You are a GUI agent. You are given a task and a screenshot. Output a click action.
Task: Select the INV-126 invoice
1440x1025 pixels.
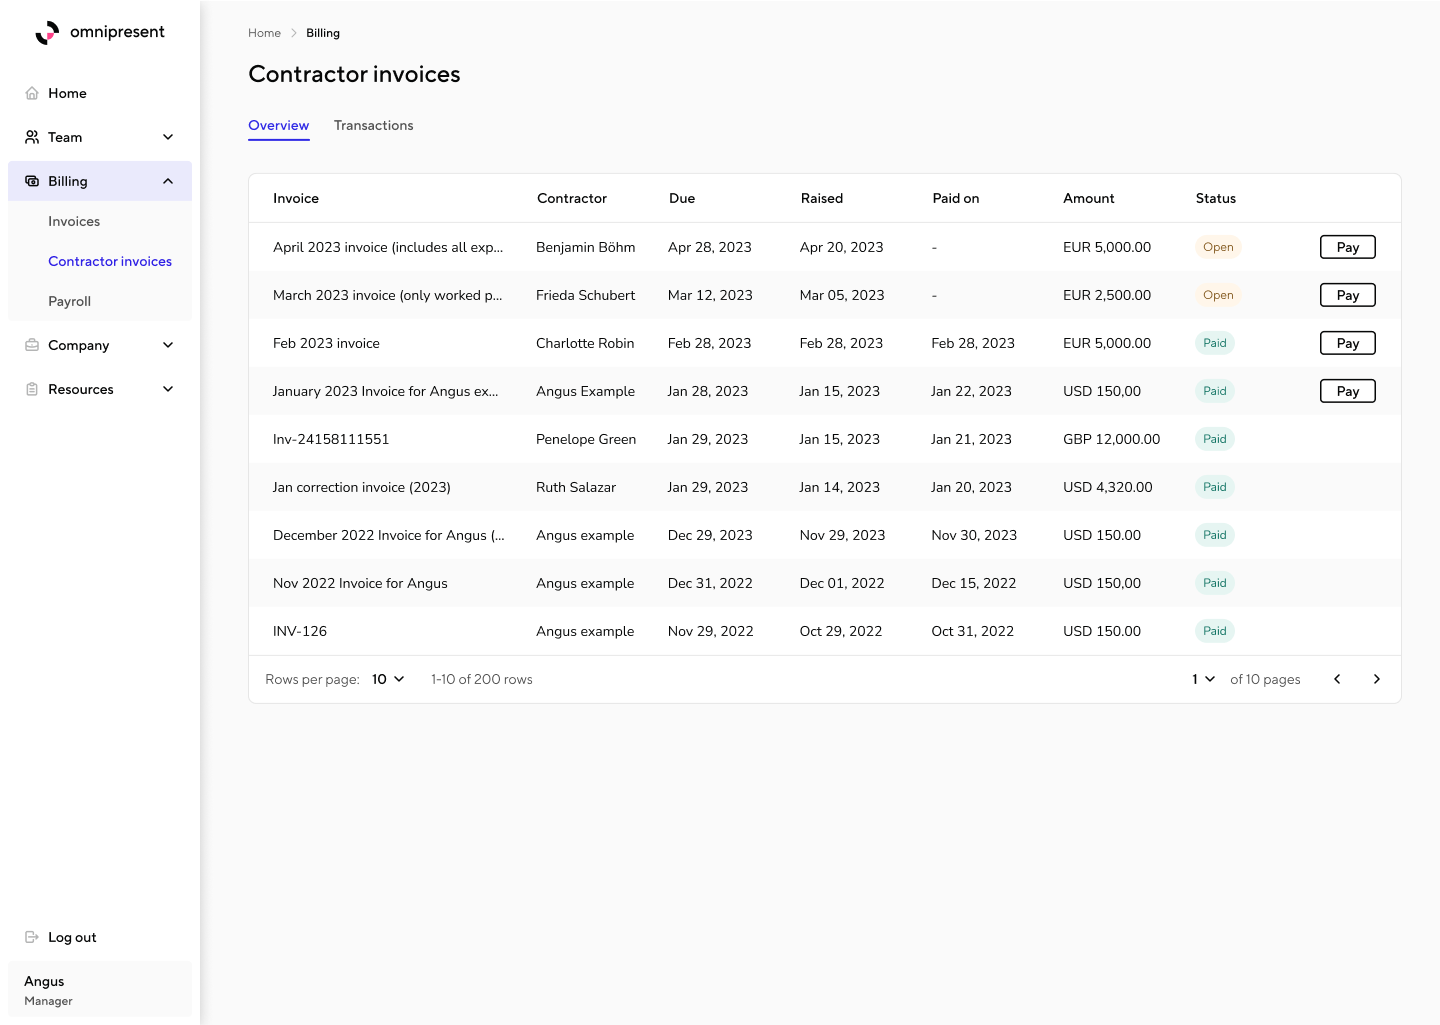tap(300, 631)
